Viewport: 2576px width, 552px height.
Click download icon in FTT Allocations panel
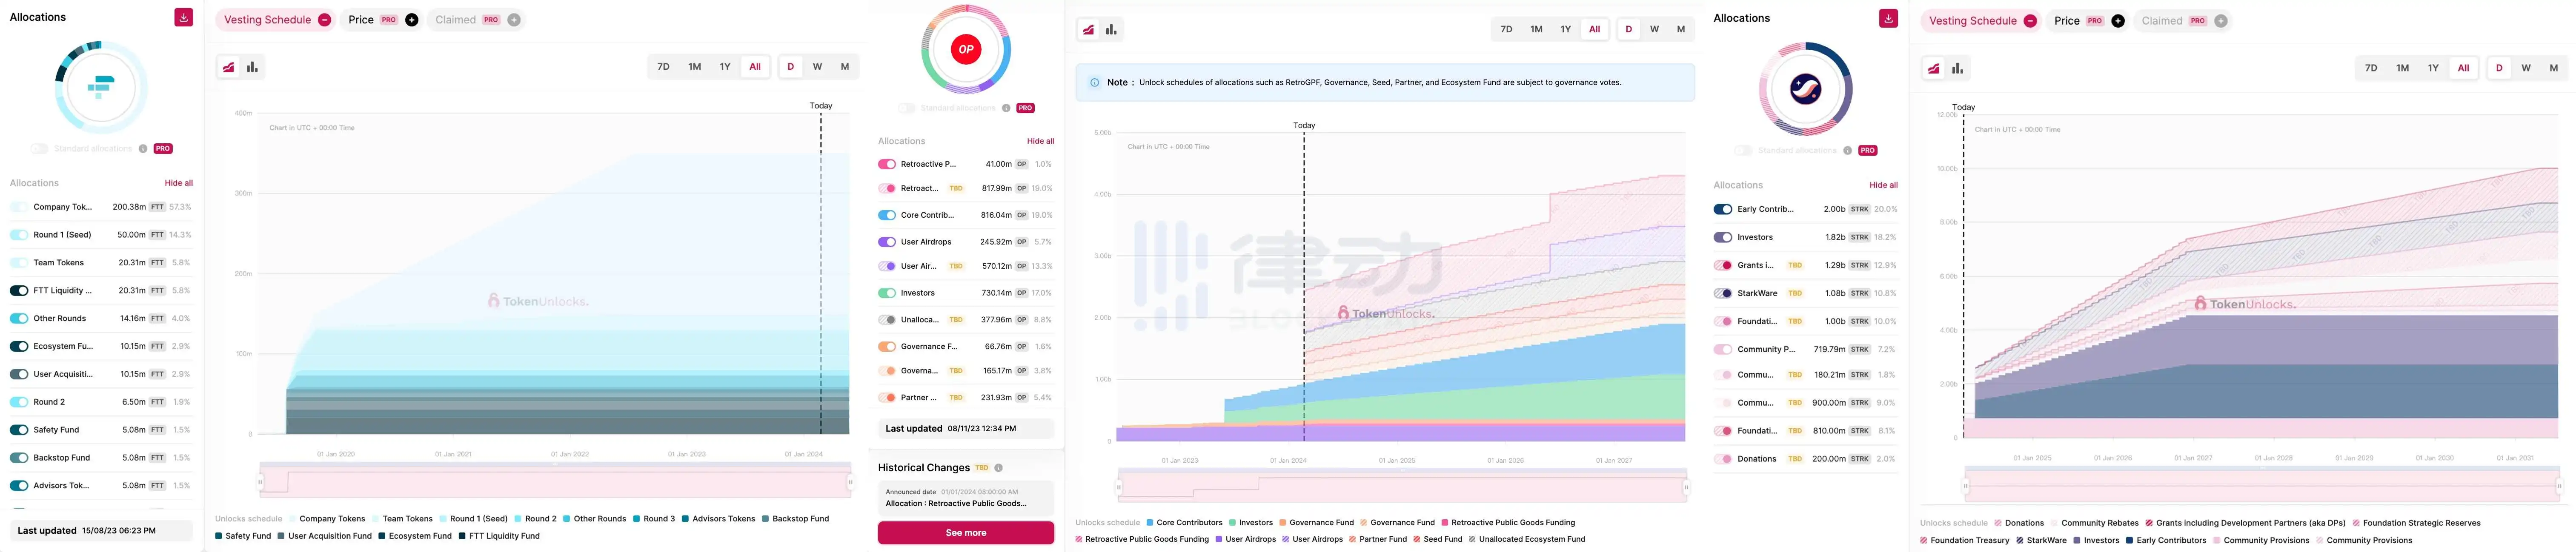(x=183, y=18)
